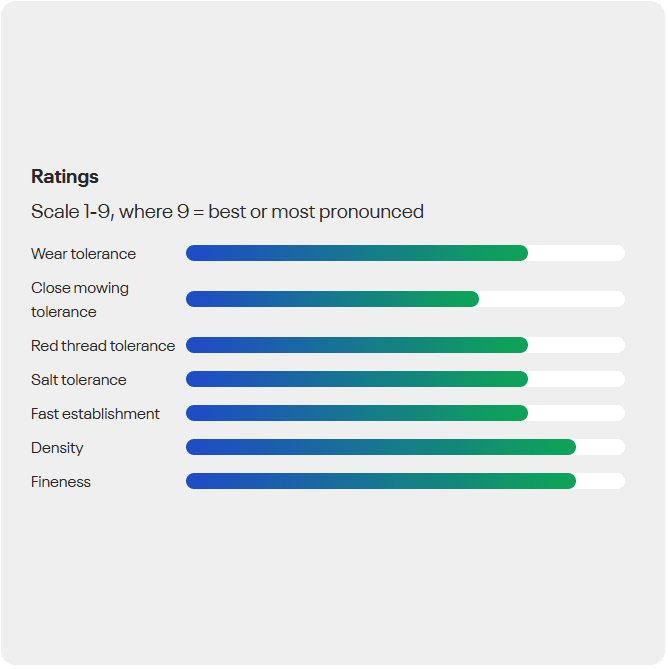Click the Density rating bar
This screenshot has width=668, height=669.
pos(405,447)
